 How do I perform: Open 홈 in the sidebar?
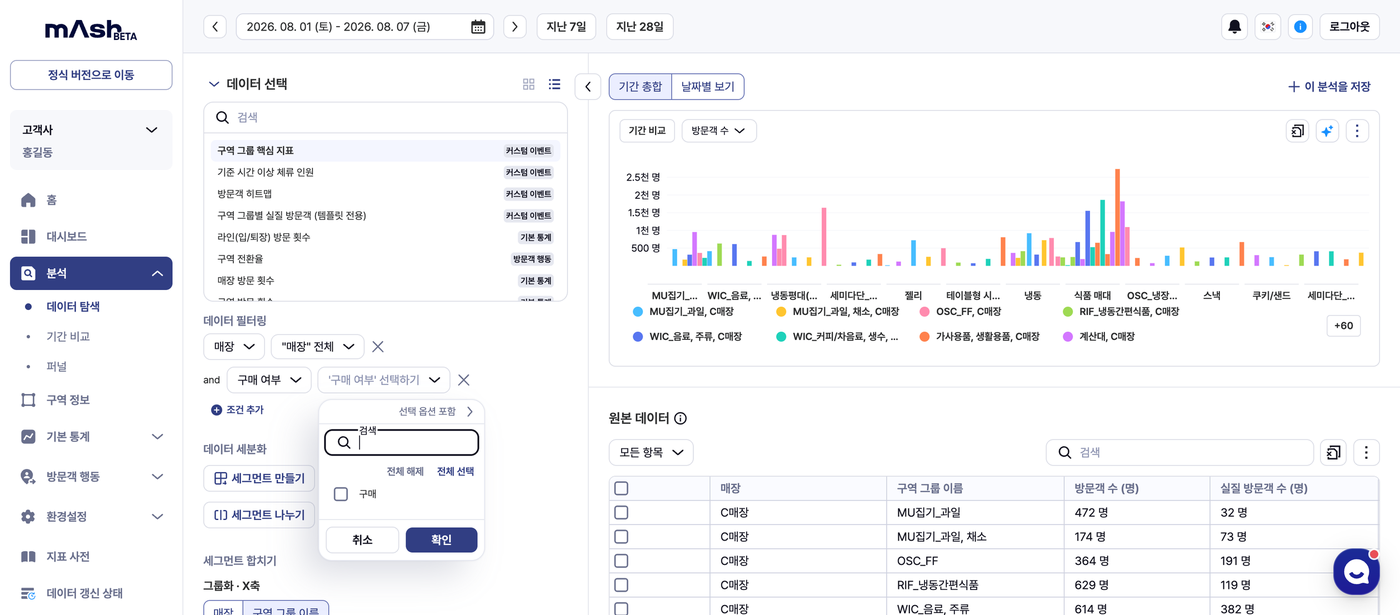(91, 200)
